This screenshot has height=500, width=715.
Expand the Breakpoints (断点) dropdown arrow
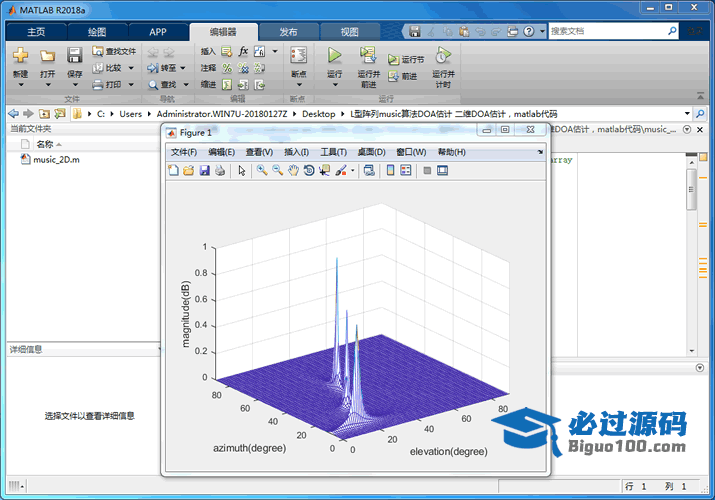[x=299, y=85]
